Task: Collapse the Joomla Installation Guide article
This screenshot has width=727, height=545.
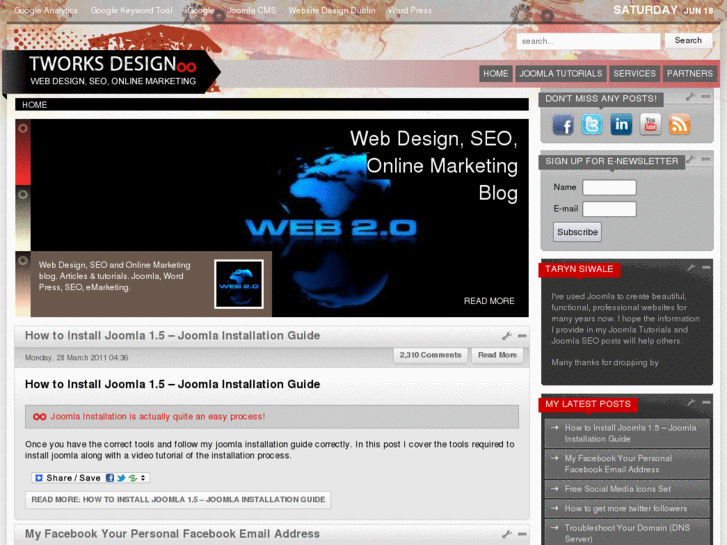Action: tap(522, 336)
